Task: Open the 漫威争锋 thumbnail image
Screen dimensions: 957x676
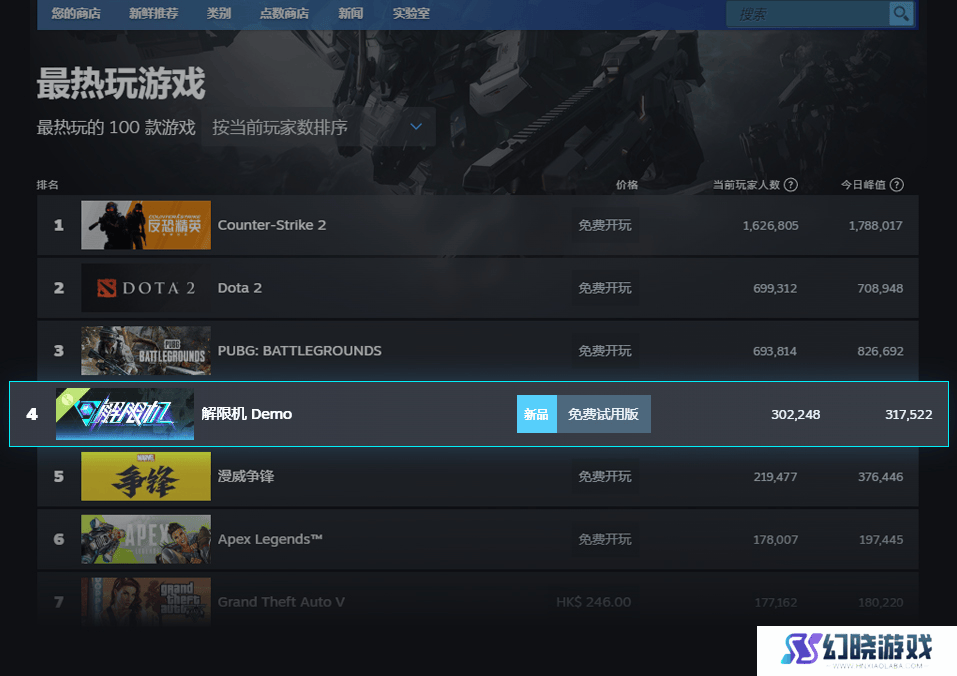Action: coord(146,476)
